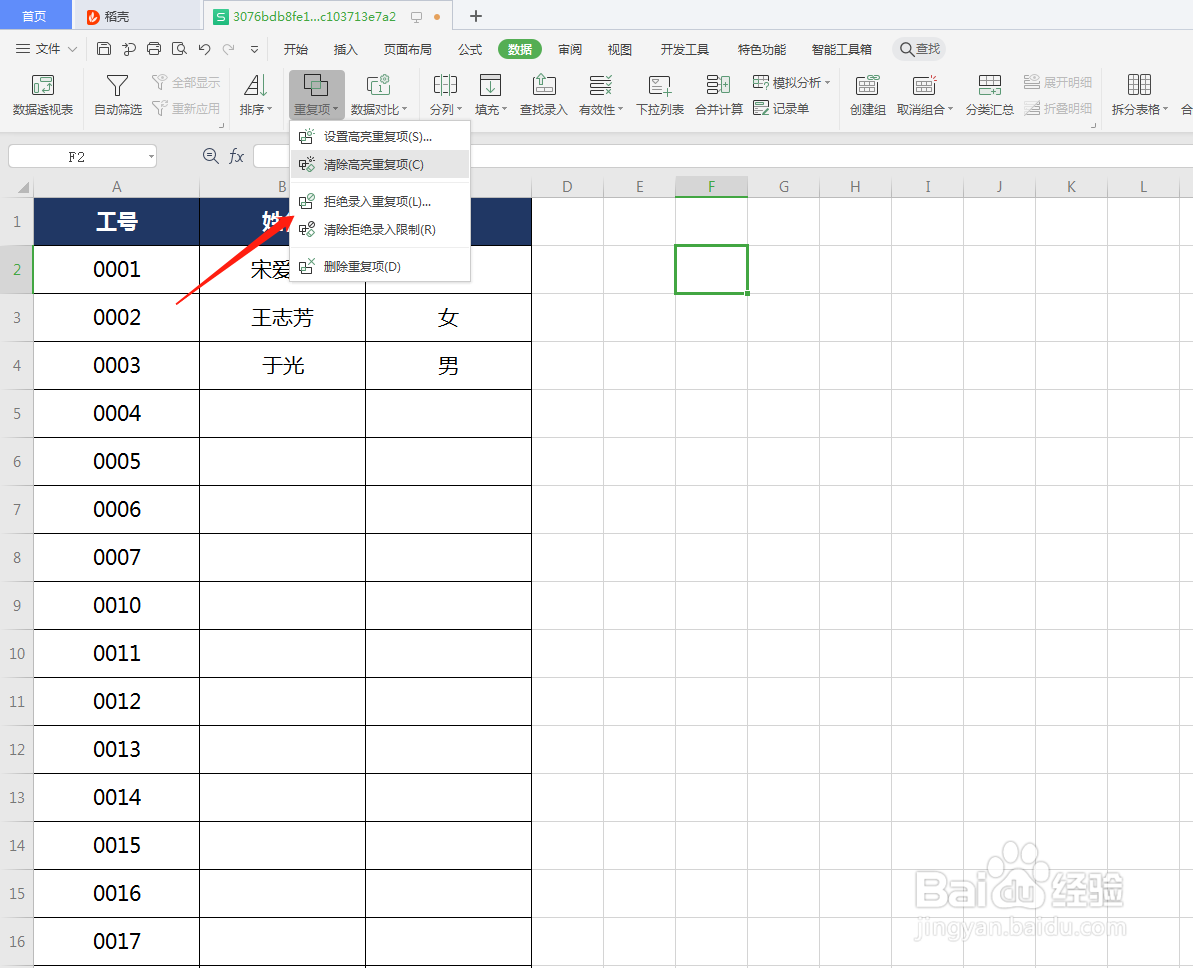Choose 清除高亮重复项(C) menu entry
The image size is (1193, 968).
tap(380, 164)
